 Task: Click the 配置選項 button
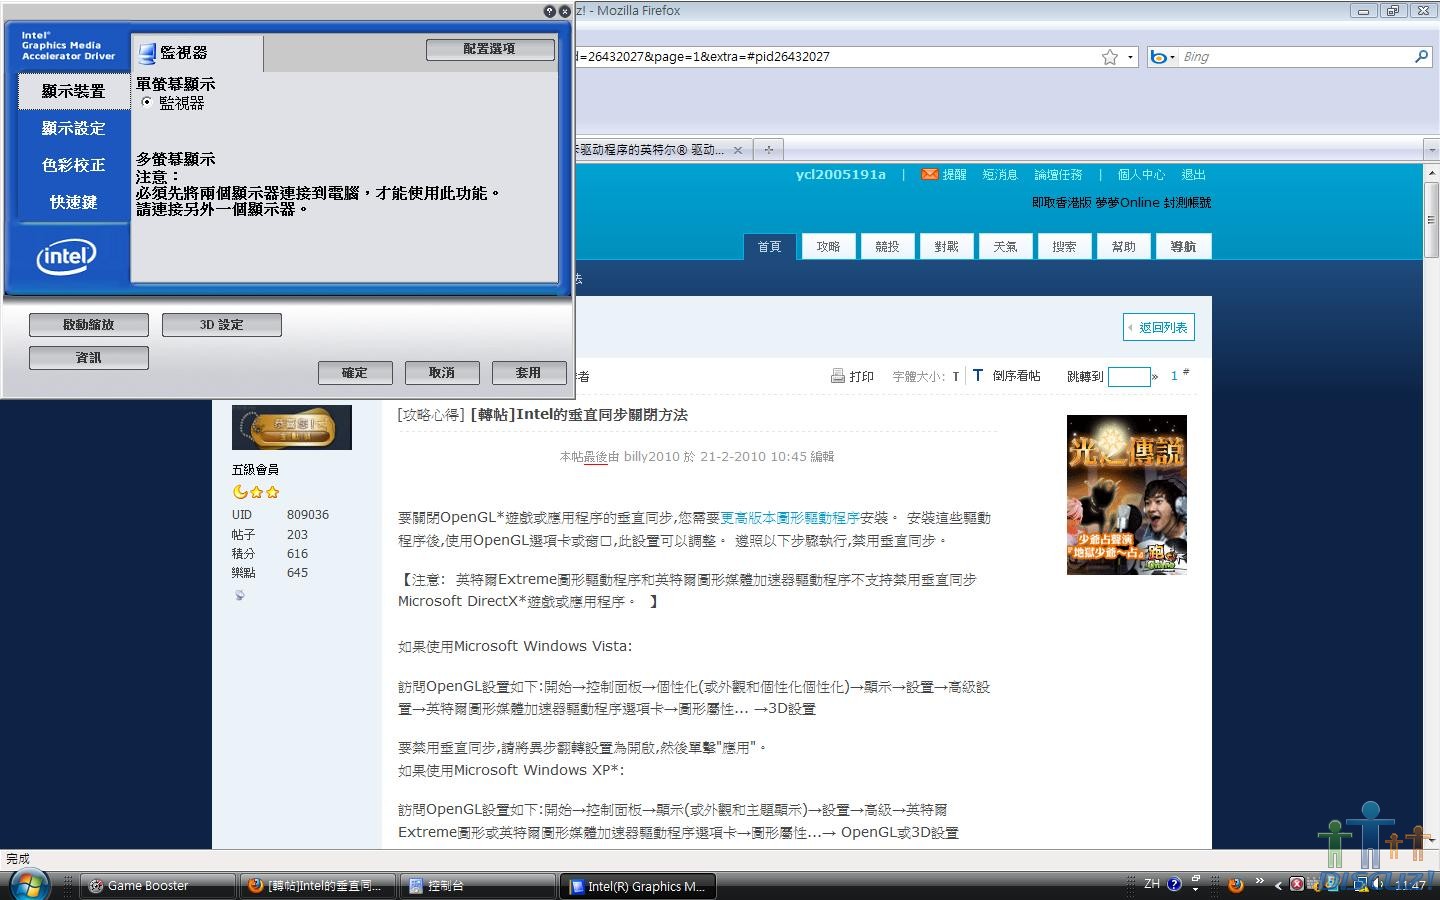point(490,49)
